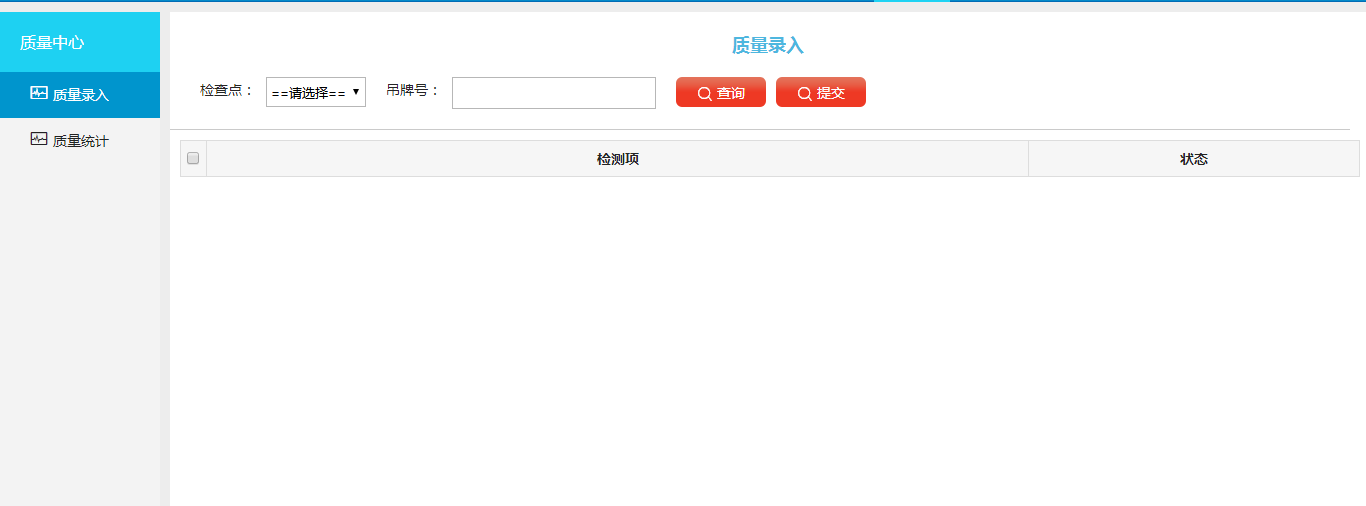Click the 吊牌号 field label
Image resolution: width=1366 pixels, height=506 pixels.
point(414,90)
